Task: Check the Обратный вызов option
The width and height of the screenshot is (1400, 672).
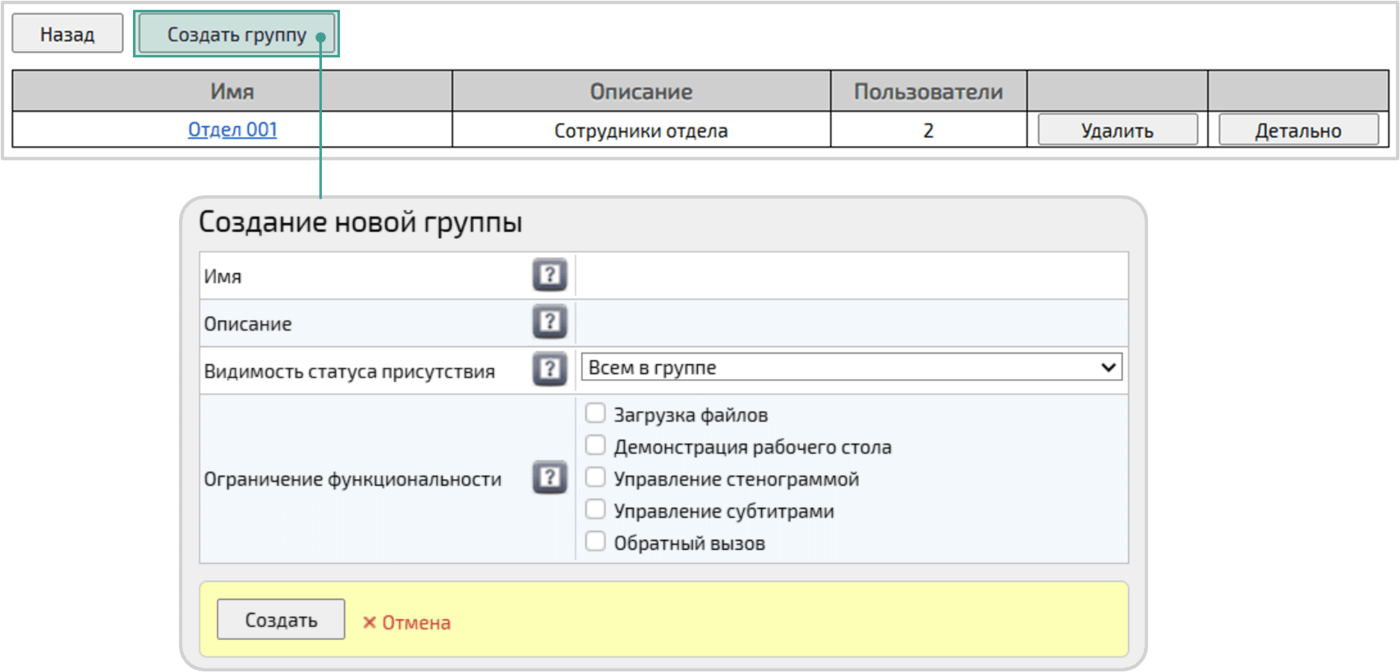Action: tap(596, 541)
